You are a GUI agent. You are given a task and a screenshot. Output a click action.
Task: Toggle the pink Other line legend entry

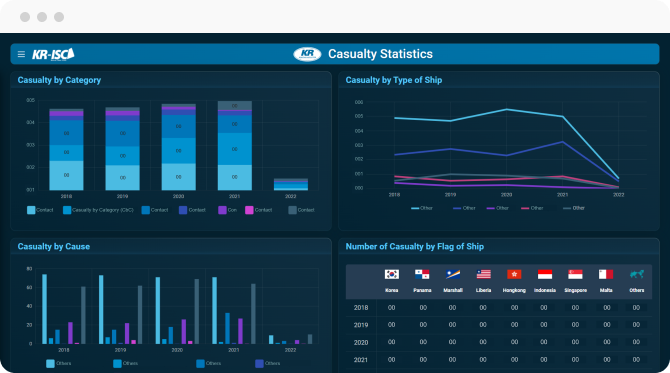tap(532, 208)
